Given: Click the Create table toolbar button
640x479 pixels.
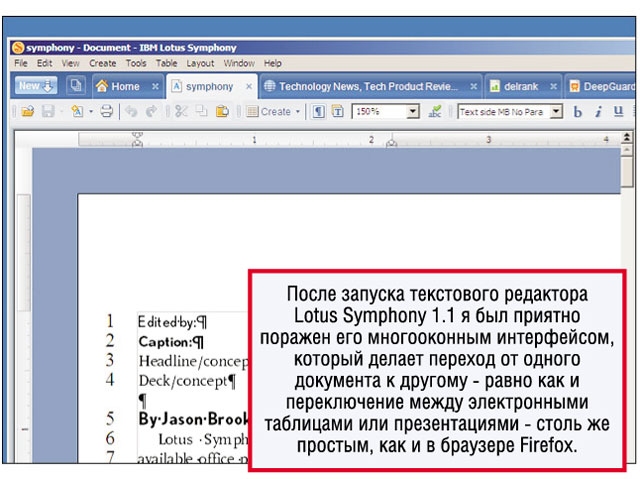Looking at the screenshot, I should (x=269, y=111).
